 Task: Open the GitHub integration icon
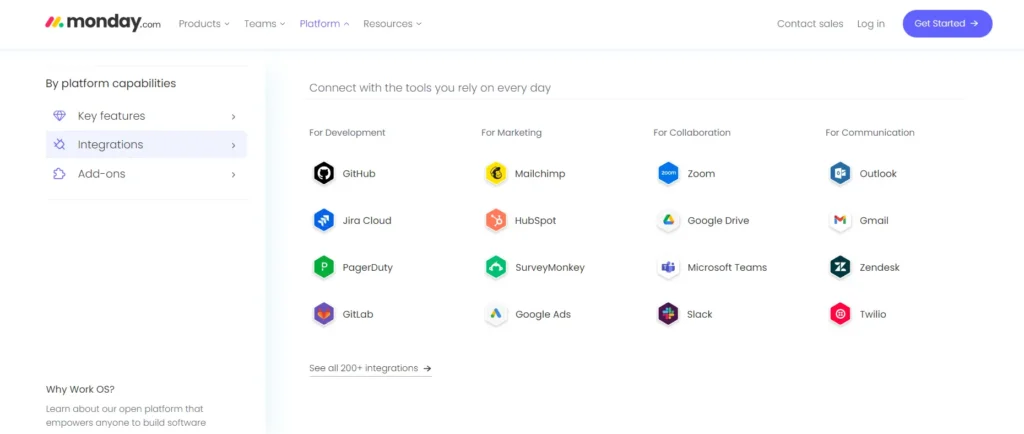click(323, 174)
